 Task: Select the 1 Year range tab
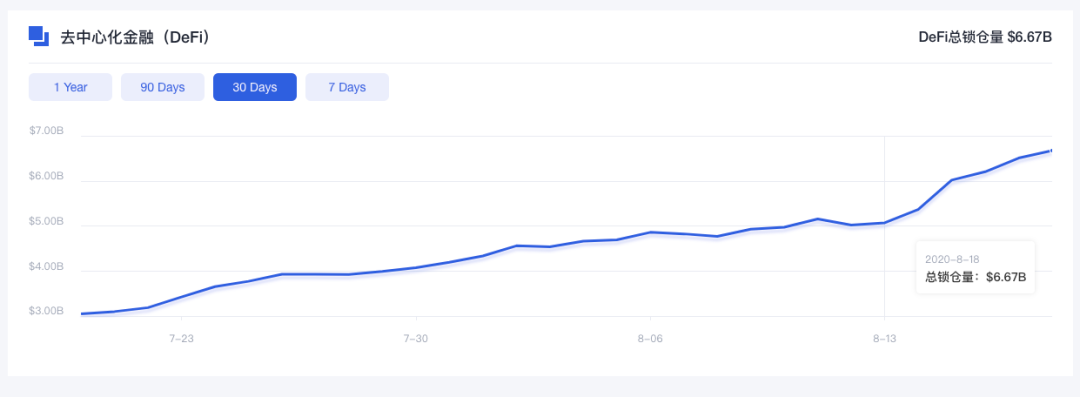pyautogui.click(x=70, y=88)
